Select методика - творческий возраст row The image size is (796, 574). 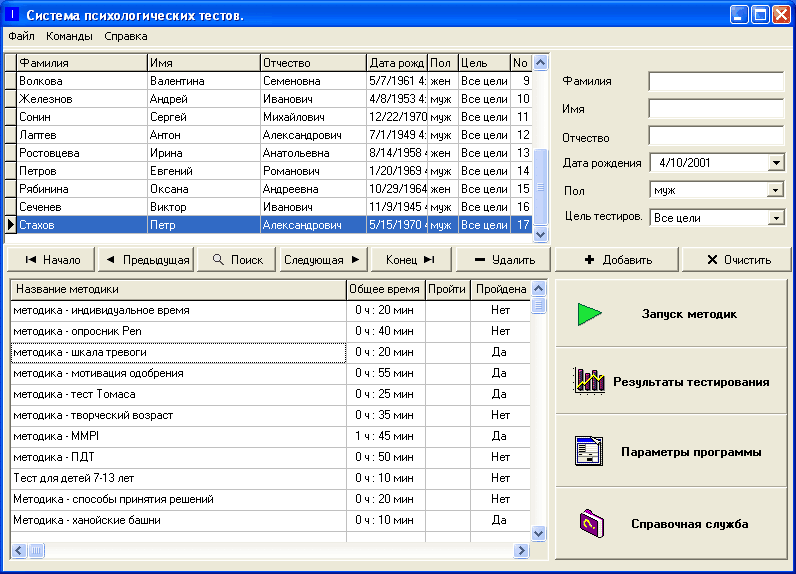(271, 415)
